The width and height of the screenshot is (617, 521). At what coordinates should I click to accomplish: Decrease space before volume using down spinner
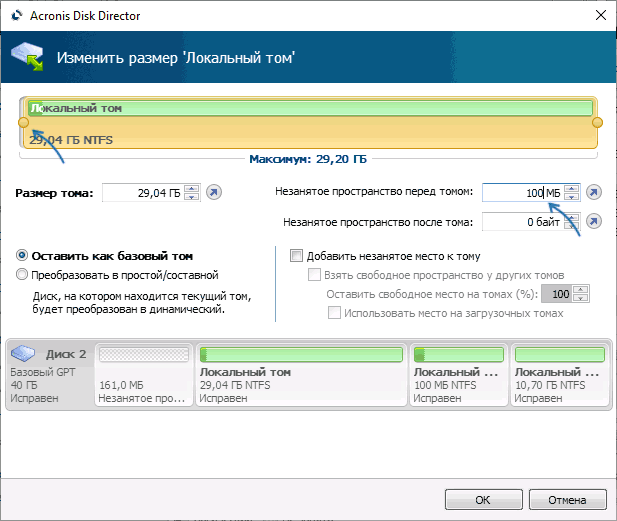(x=571, y=196)
